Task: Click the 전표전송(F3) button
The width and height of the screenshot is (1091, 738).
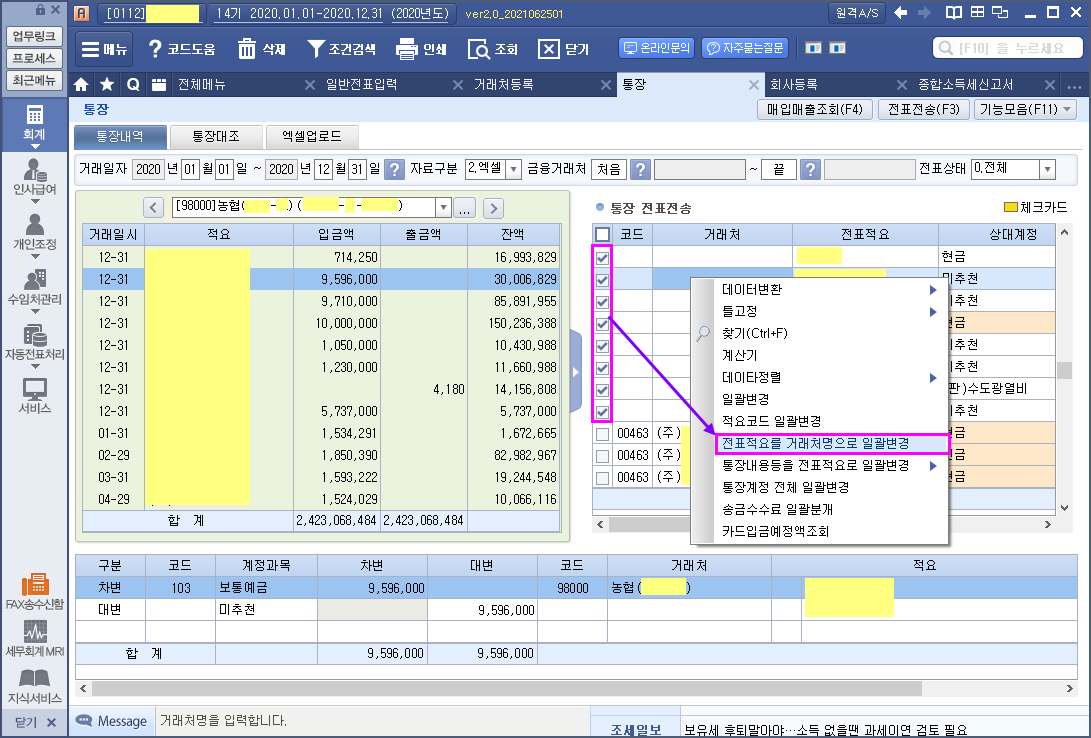Action: 923,110
